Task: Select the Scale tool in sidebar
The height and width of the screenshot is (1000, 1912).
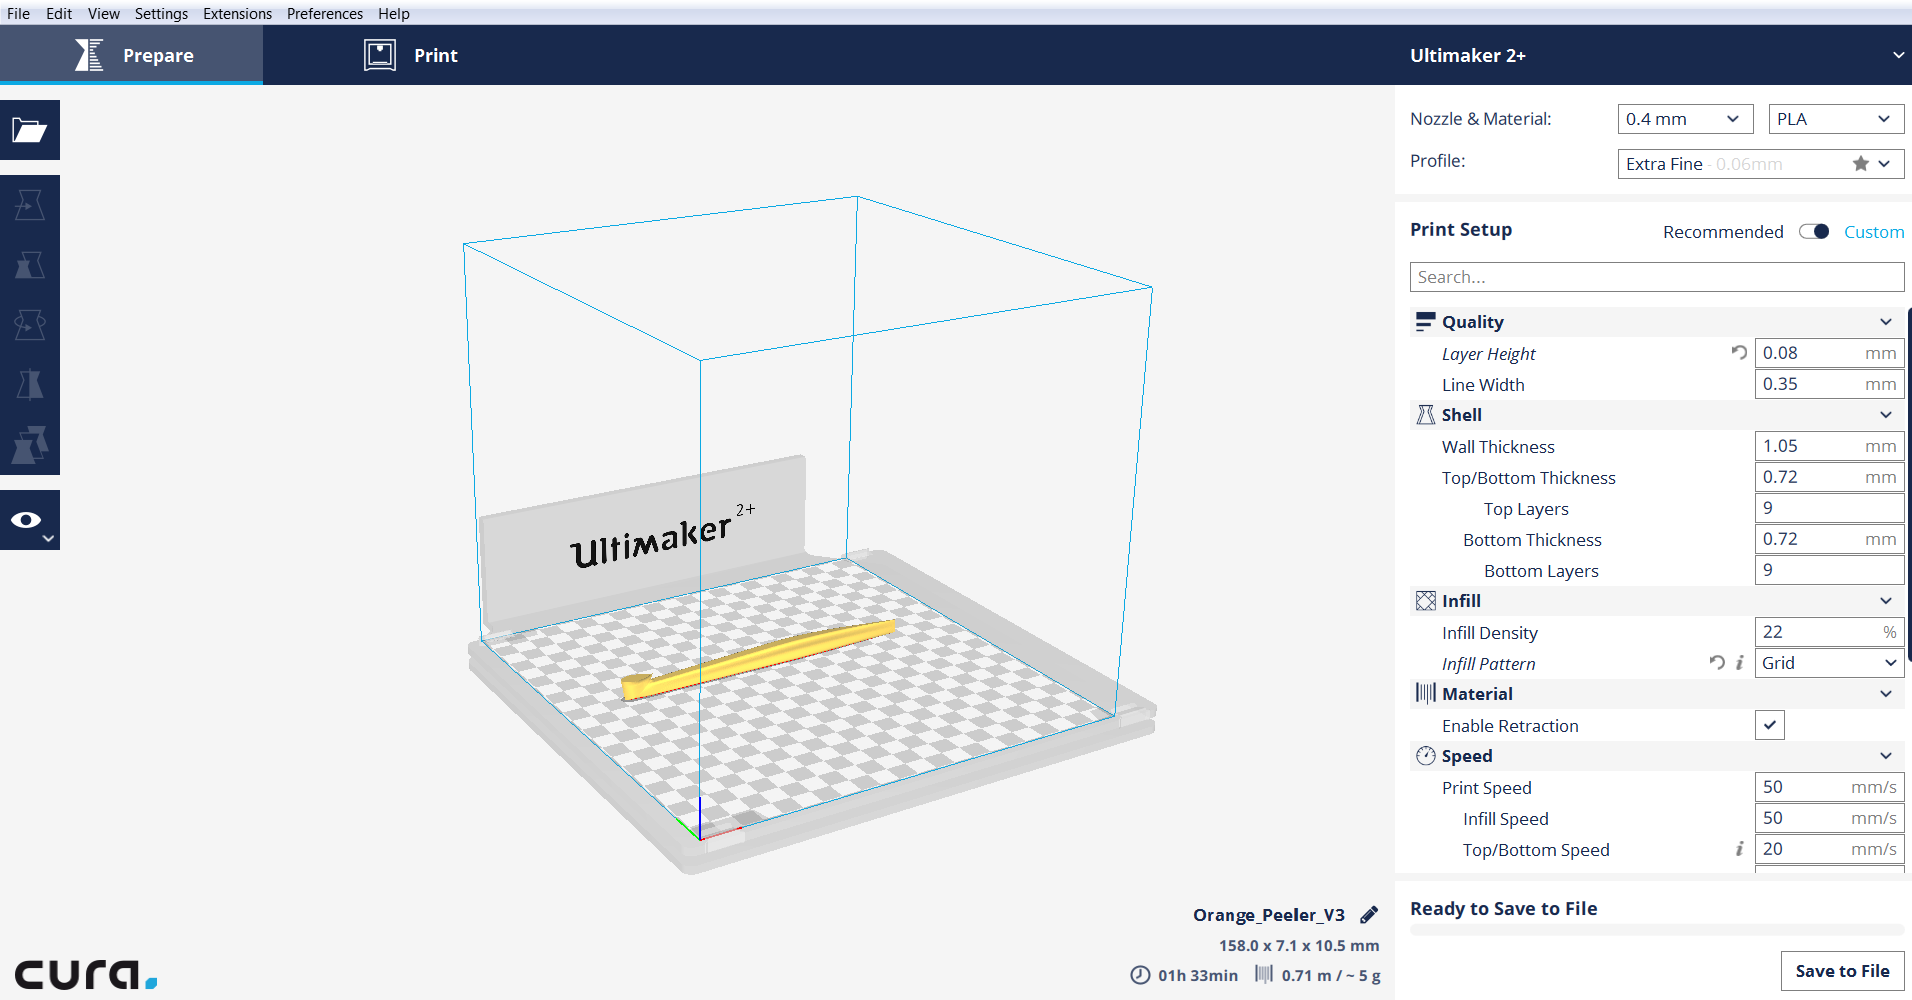Action: coord(30,265)
